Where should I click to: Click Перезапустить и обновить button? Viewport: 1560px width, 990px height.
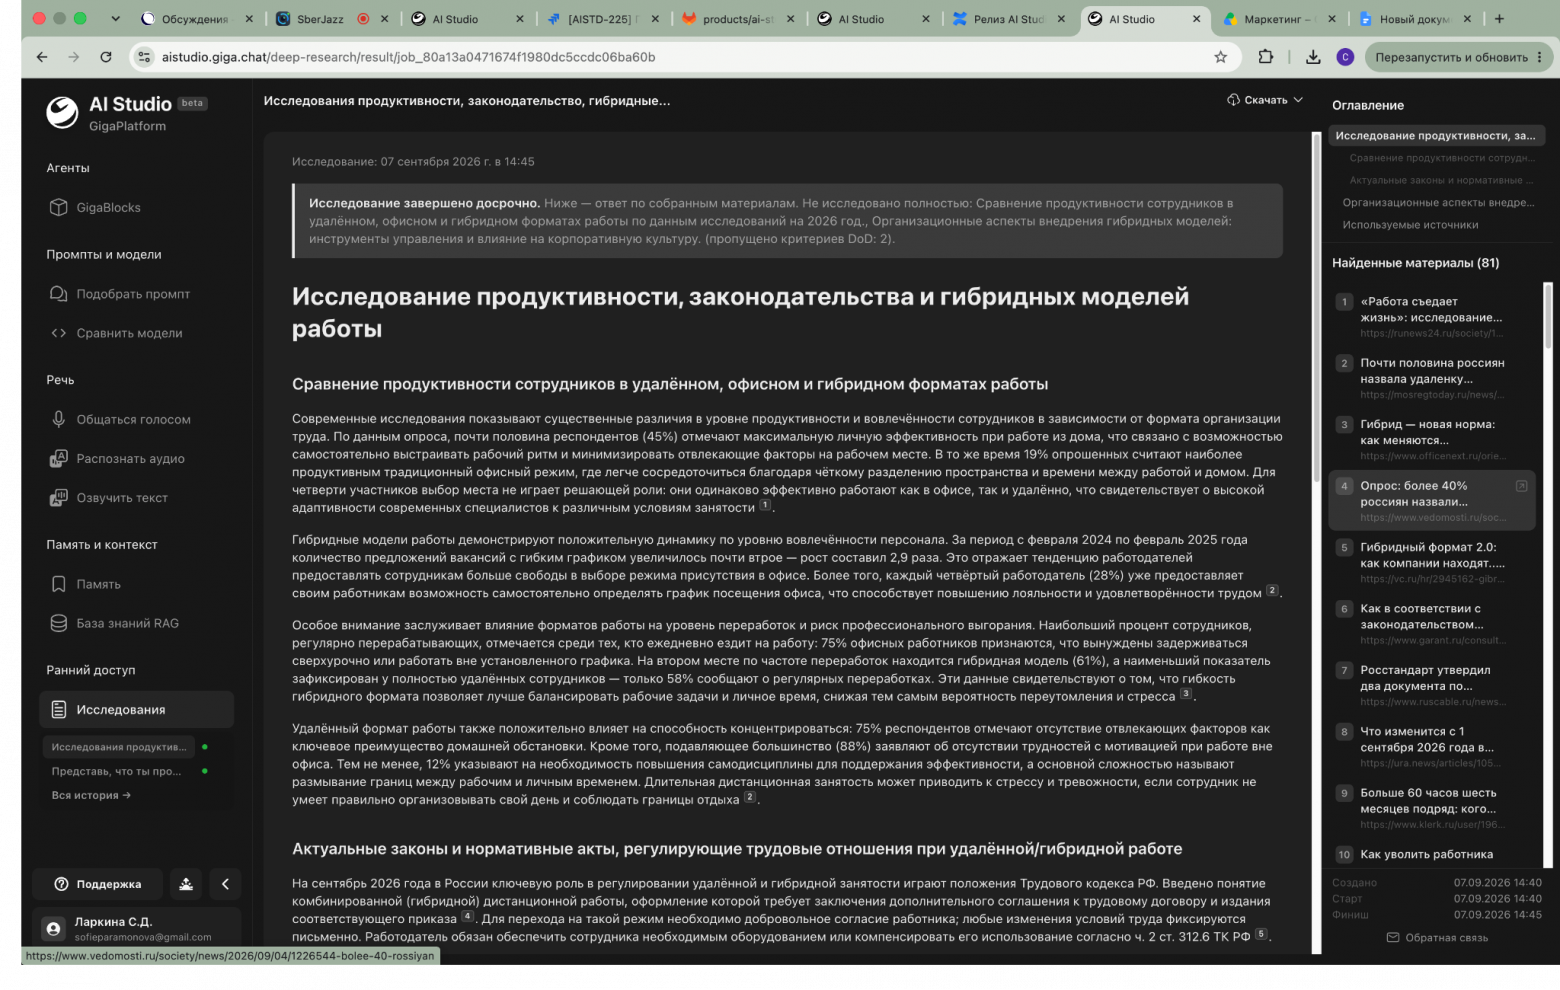(x=1458, y=57)
